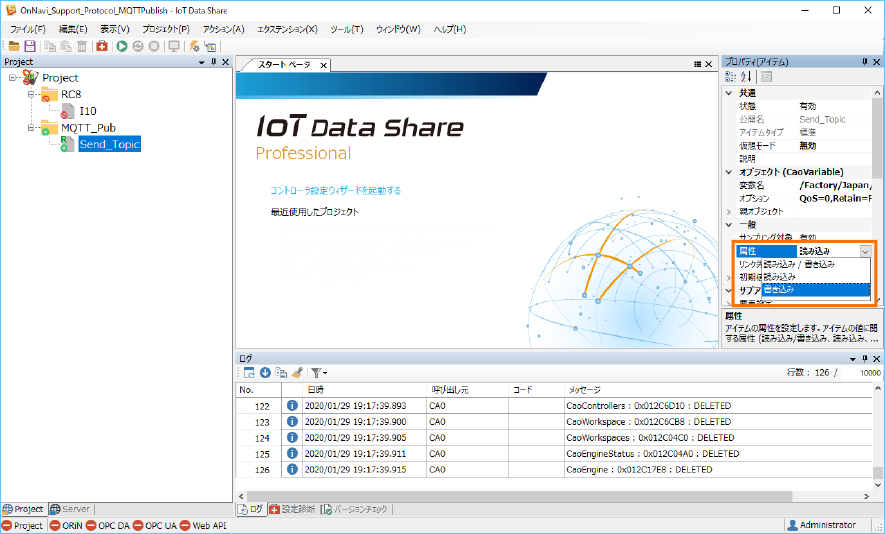
Task: Click the property pages icon in properties toolbar
Action: [x=766, y=77]
